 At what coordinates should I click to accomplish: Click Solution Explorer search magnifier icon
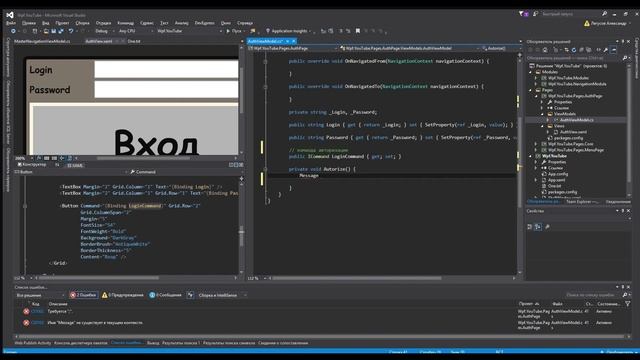624,58
